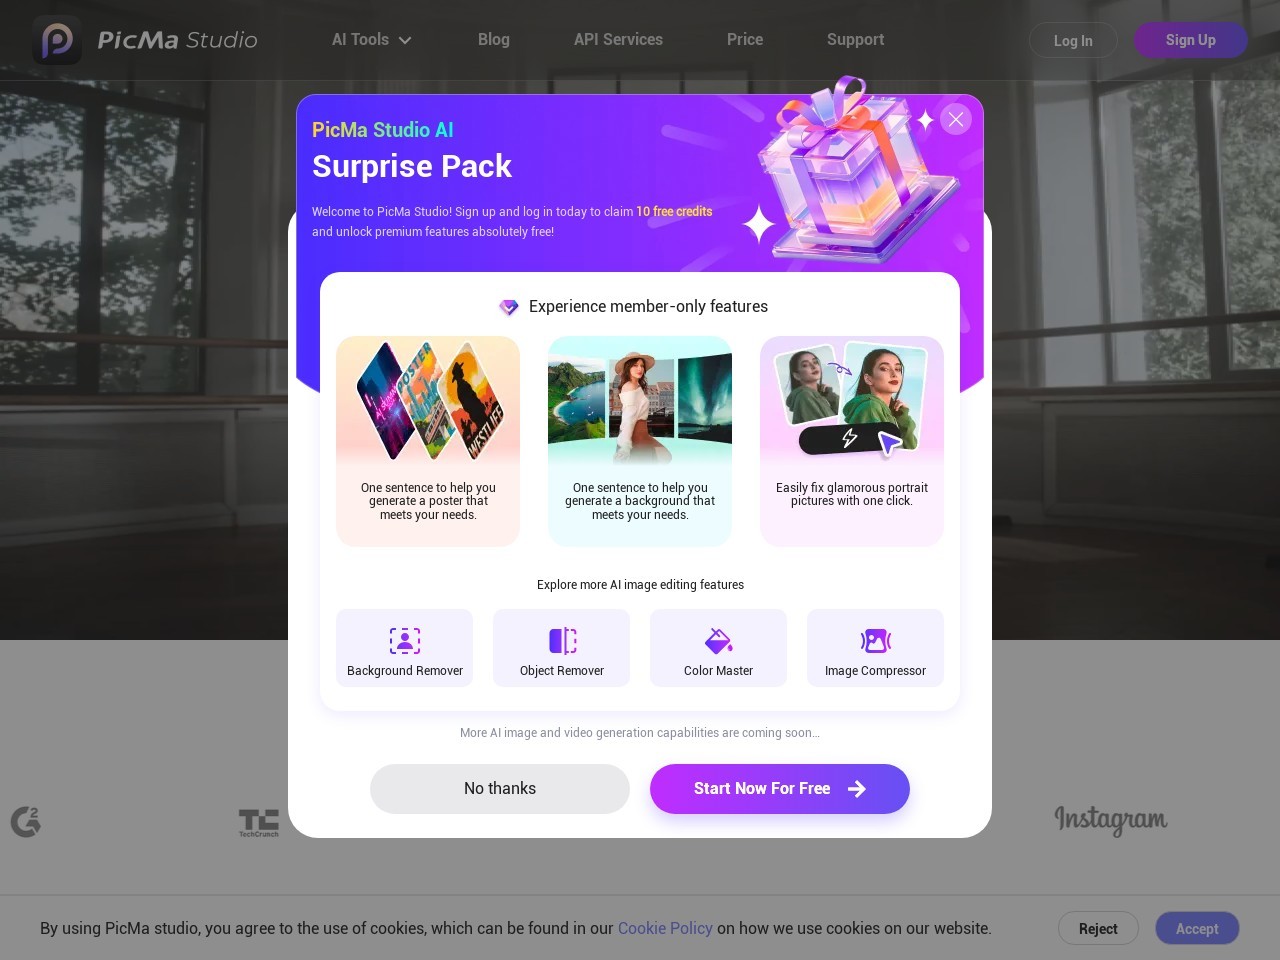Open the Price page
Screen dimensions: 1280x960
pyautogui.click(x=745, y=39)
